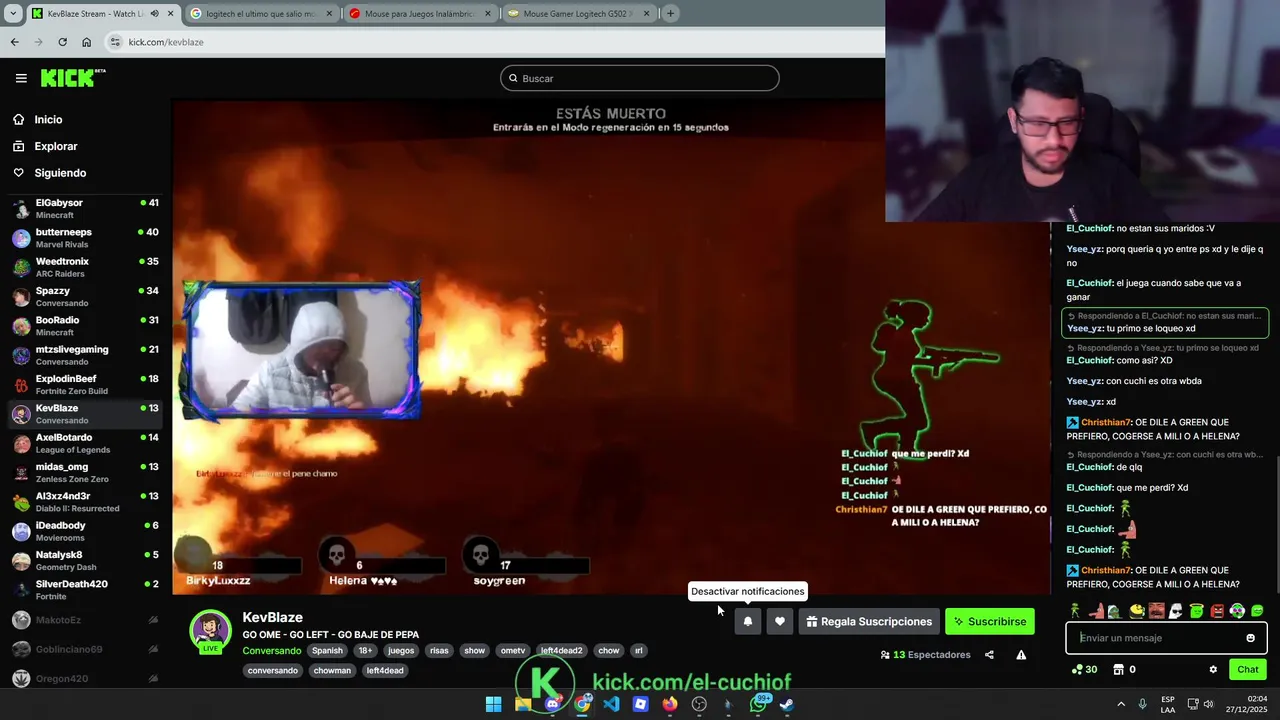Open ExplodinBeef channel in sidebar

coord(86,384)
